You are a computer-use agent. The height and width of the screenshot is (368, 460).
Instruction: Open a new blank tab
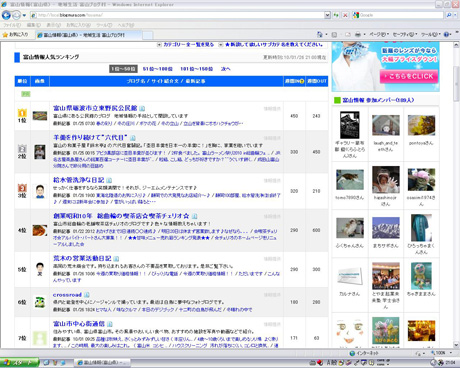[148, 35]
